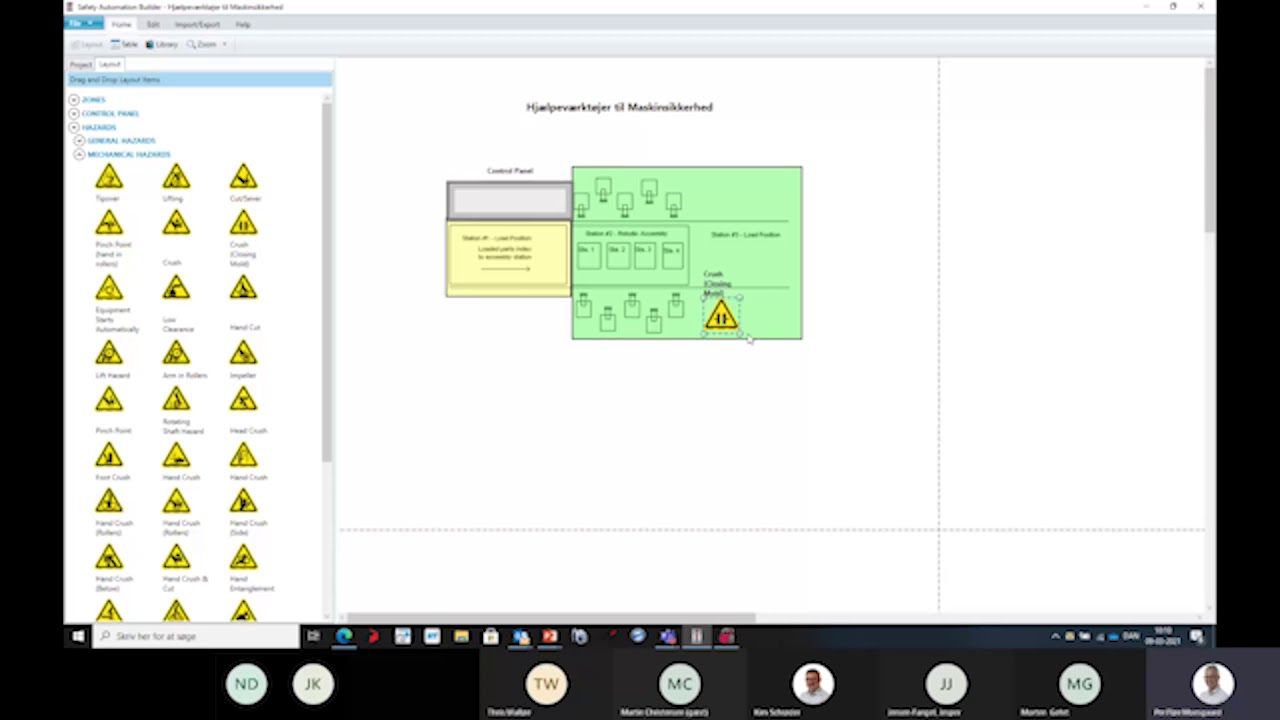Expand the GENERAL HAZARDS group
Viewport: 1280px width, 720px height.
[x=80, y=141]
